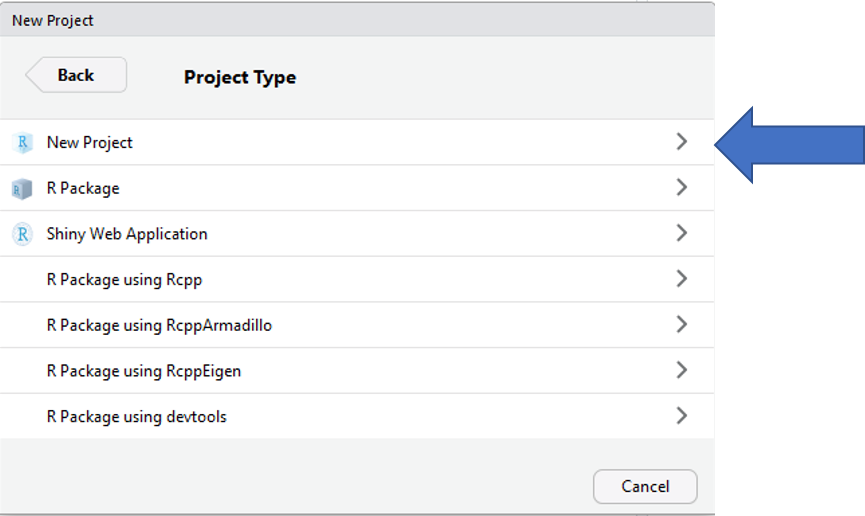Screen dimensions: 865x516
Task: Expand chevron for RcppArmadillo package row
Action: (x=682, y=325)
